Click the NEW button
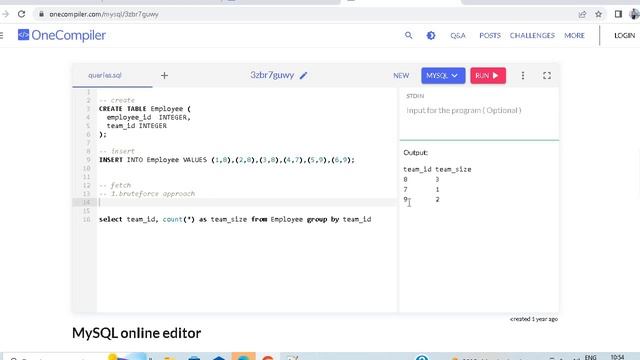The width and height of the screenshot is (640, 360). coord(401,76)
